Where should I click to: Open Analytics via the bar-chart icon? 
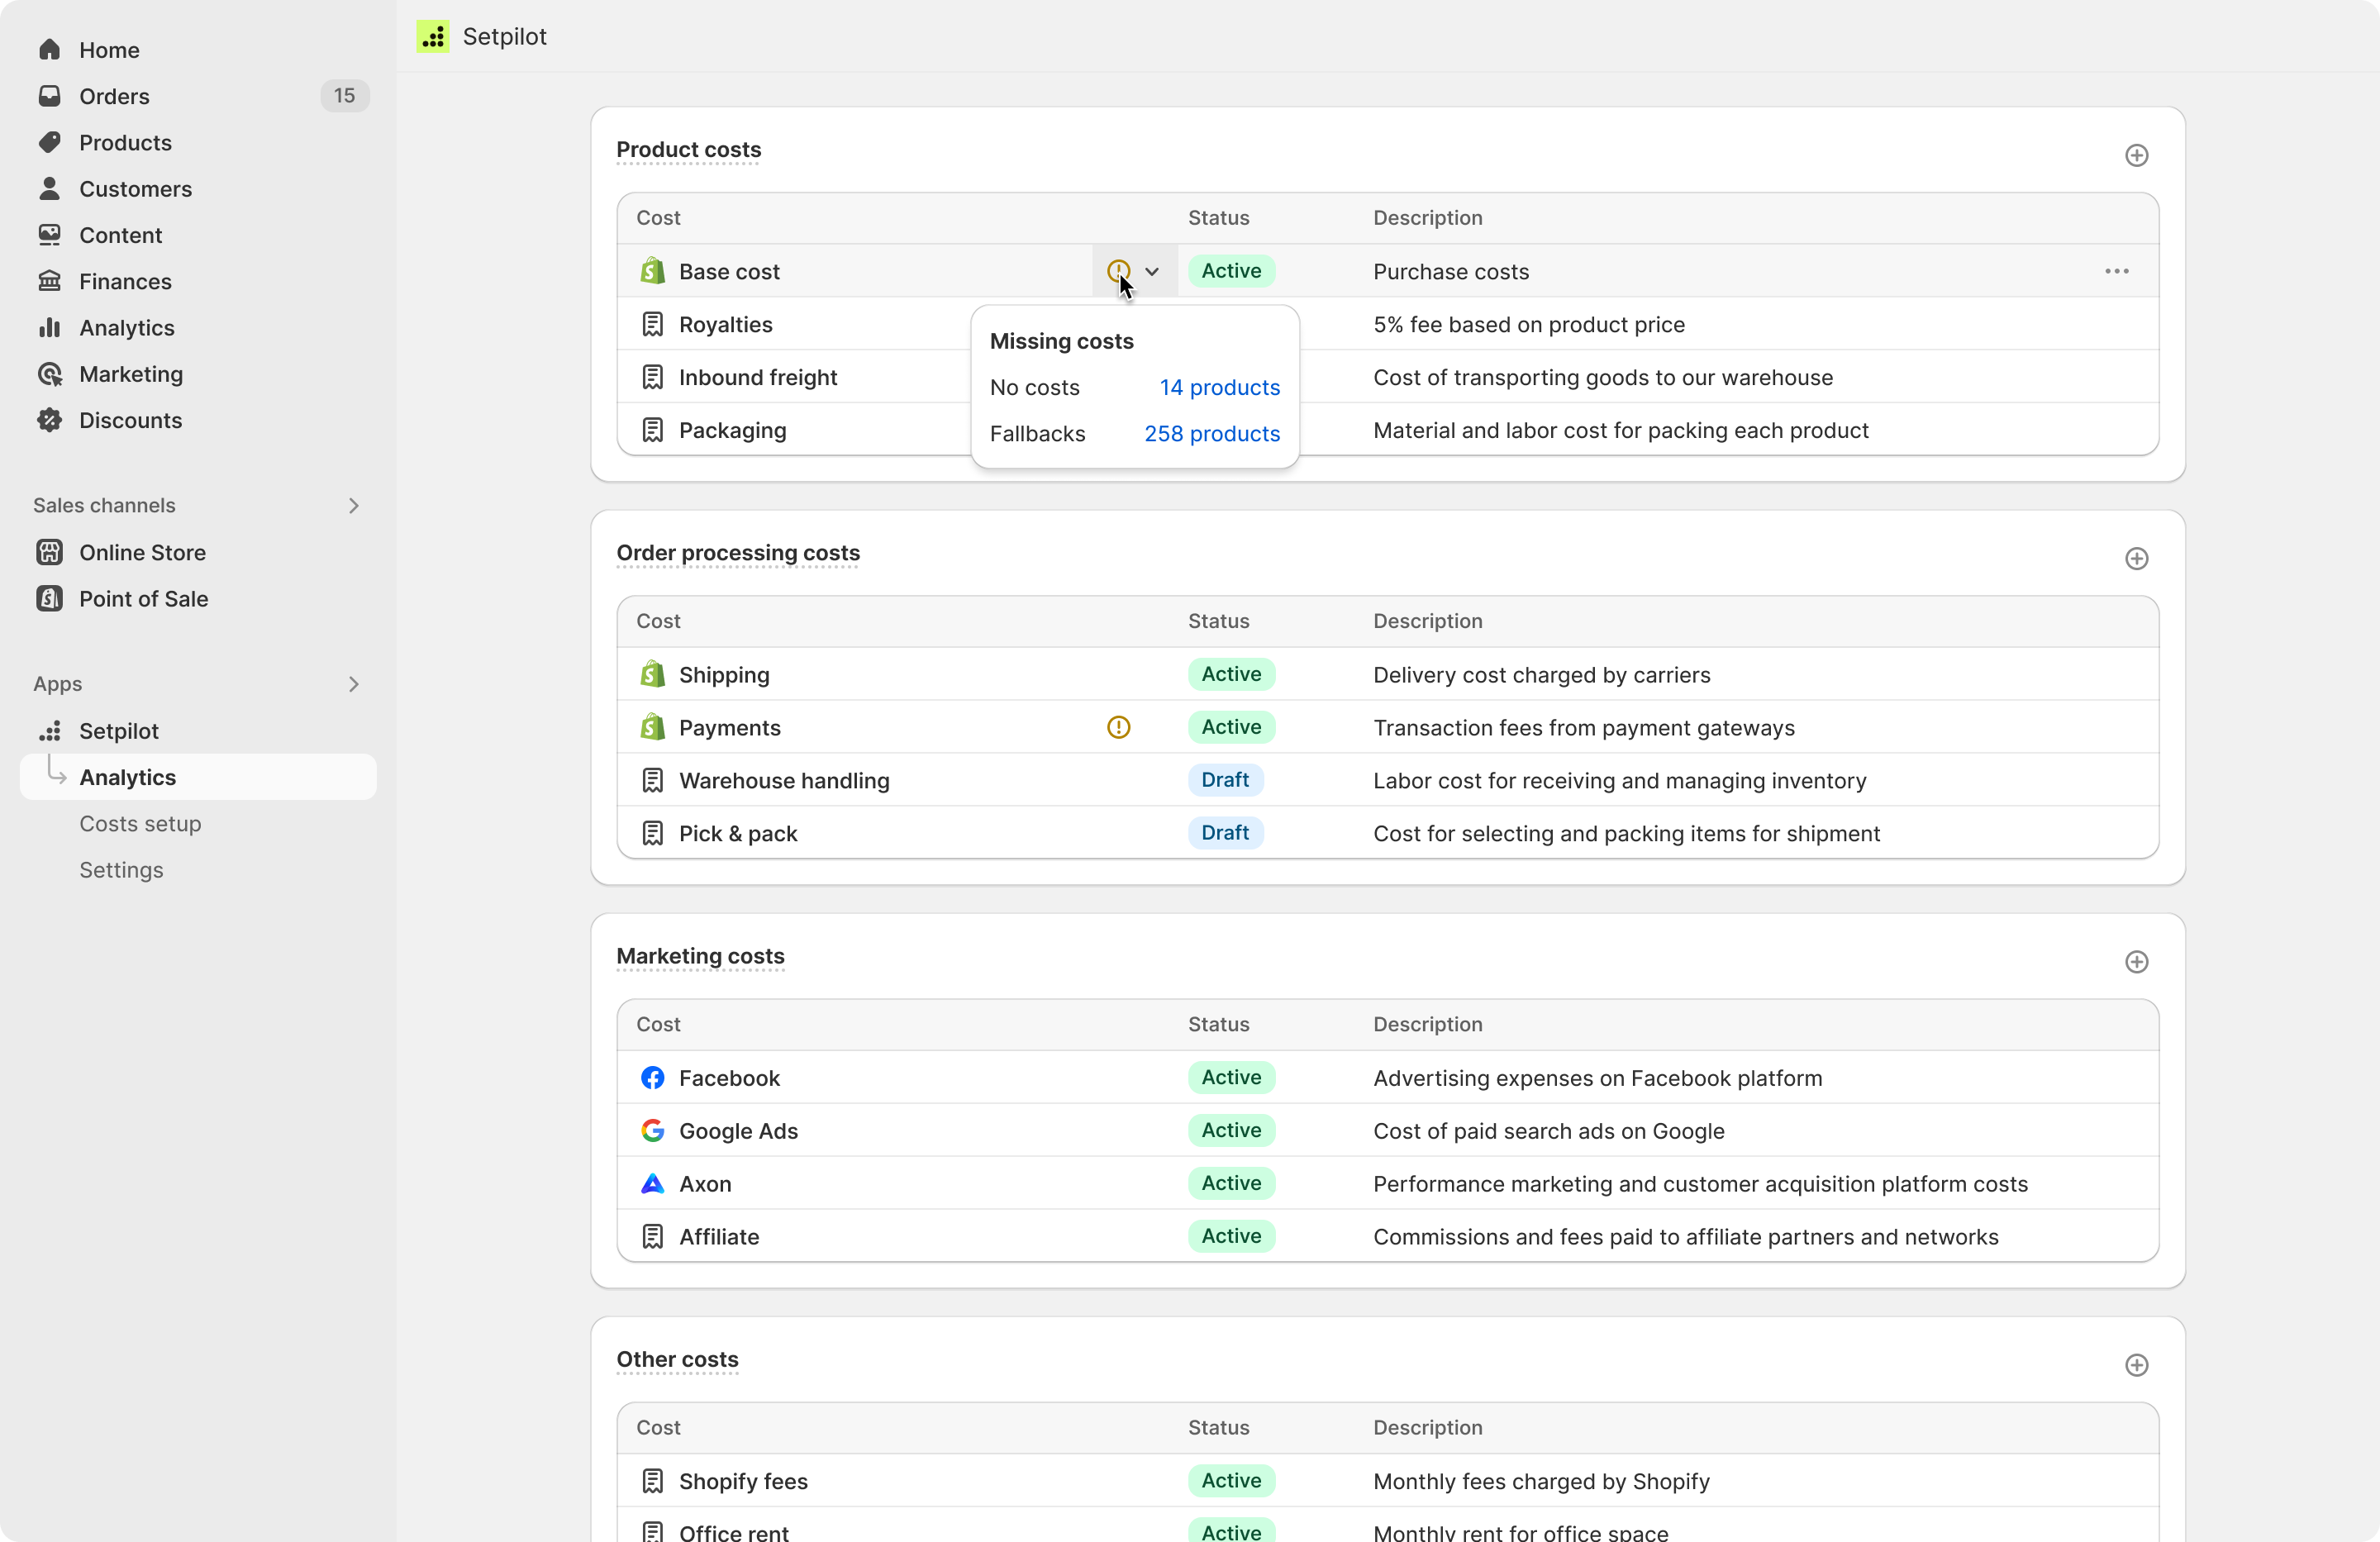tap(49, 328)
